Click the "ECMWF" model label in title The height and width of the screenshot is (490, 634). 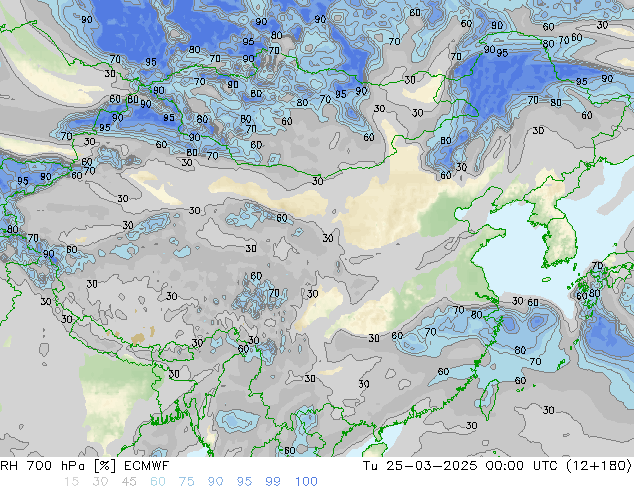click(146, 466)
